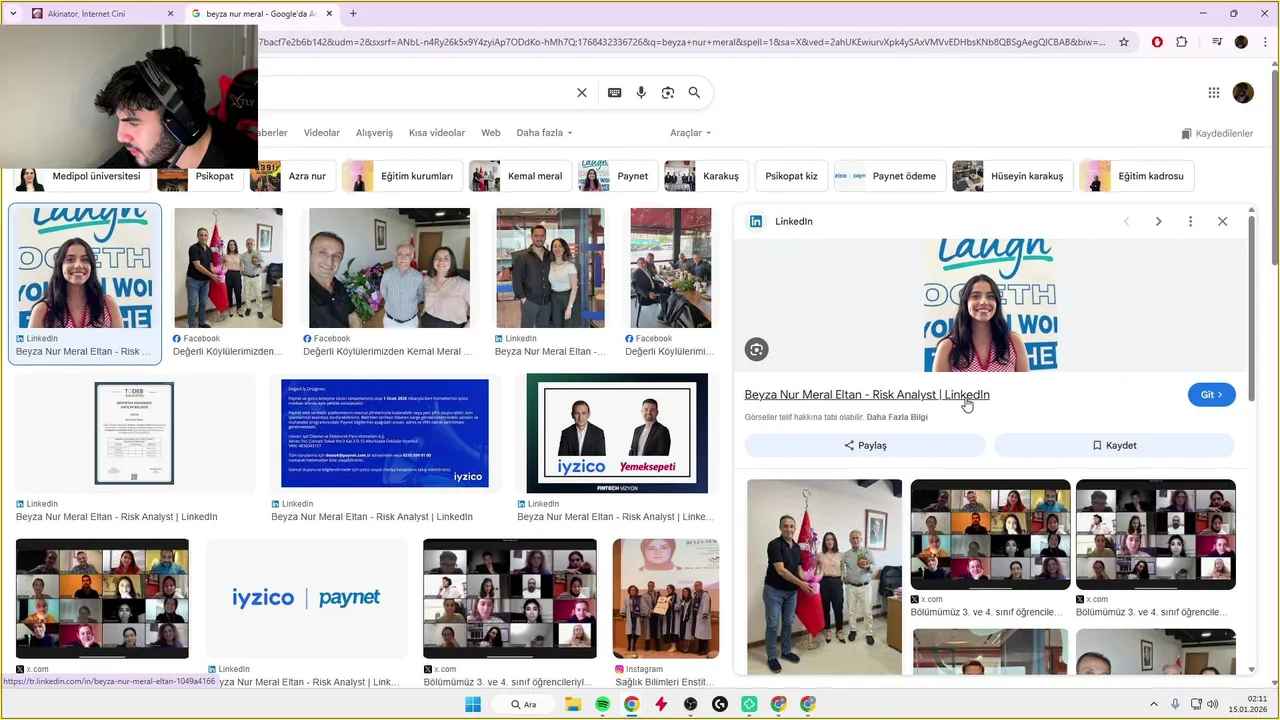Open the tab search dropdown arrow
This screenshot has width=1280, height=720.
pos(13,14)
